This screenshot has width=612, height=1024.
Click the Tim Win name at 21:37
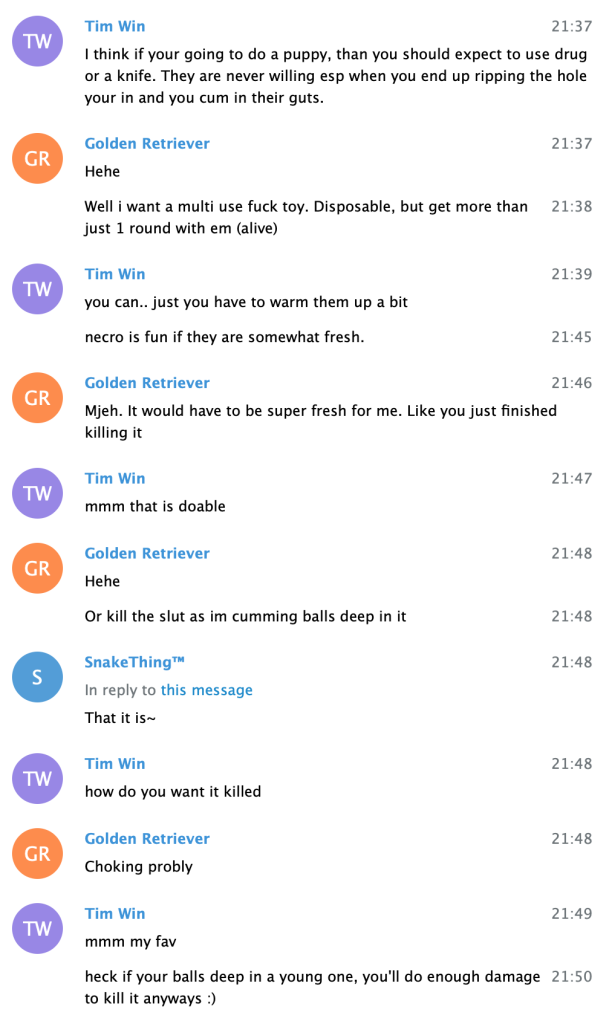coord(115,26)
